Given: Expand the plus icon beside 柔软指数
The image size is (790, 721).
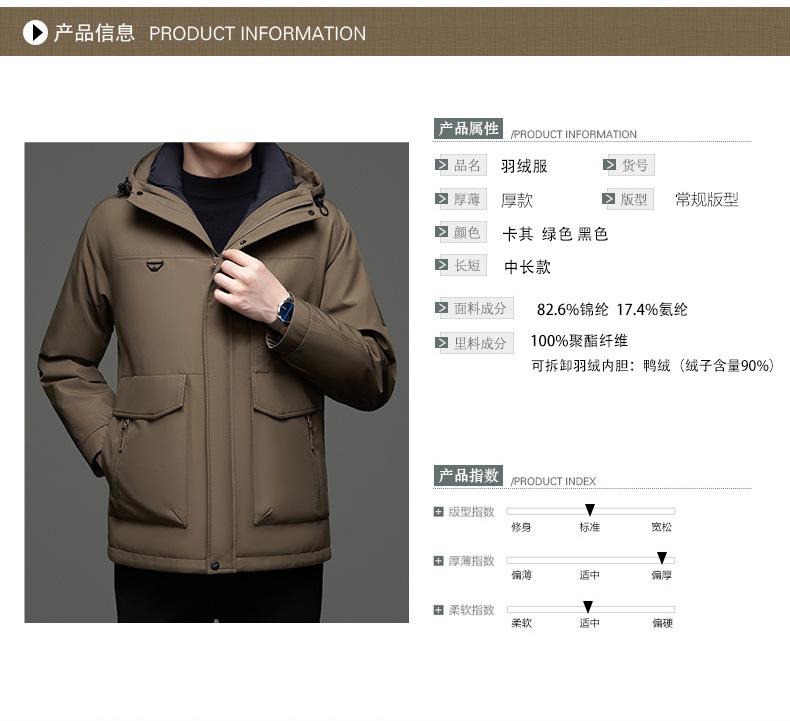Looking at the screenshot, I should tap(438, 610).
